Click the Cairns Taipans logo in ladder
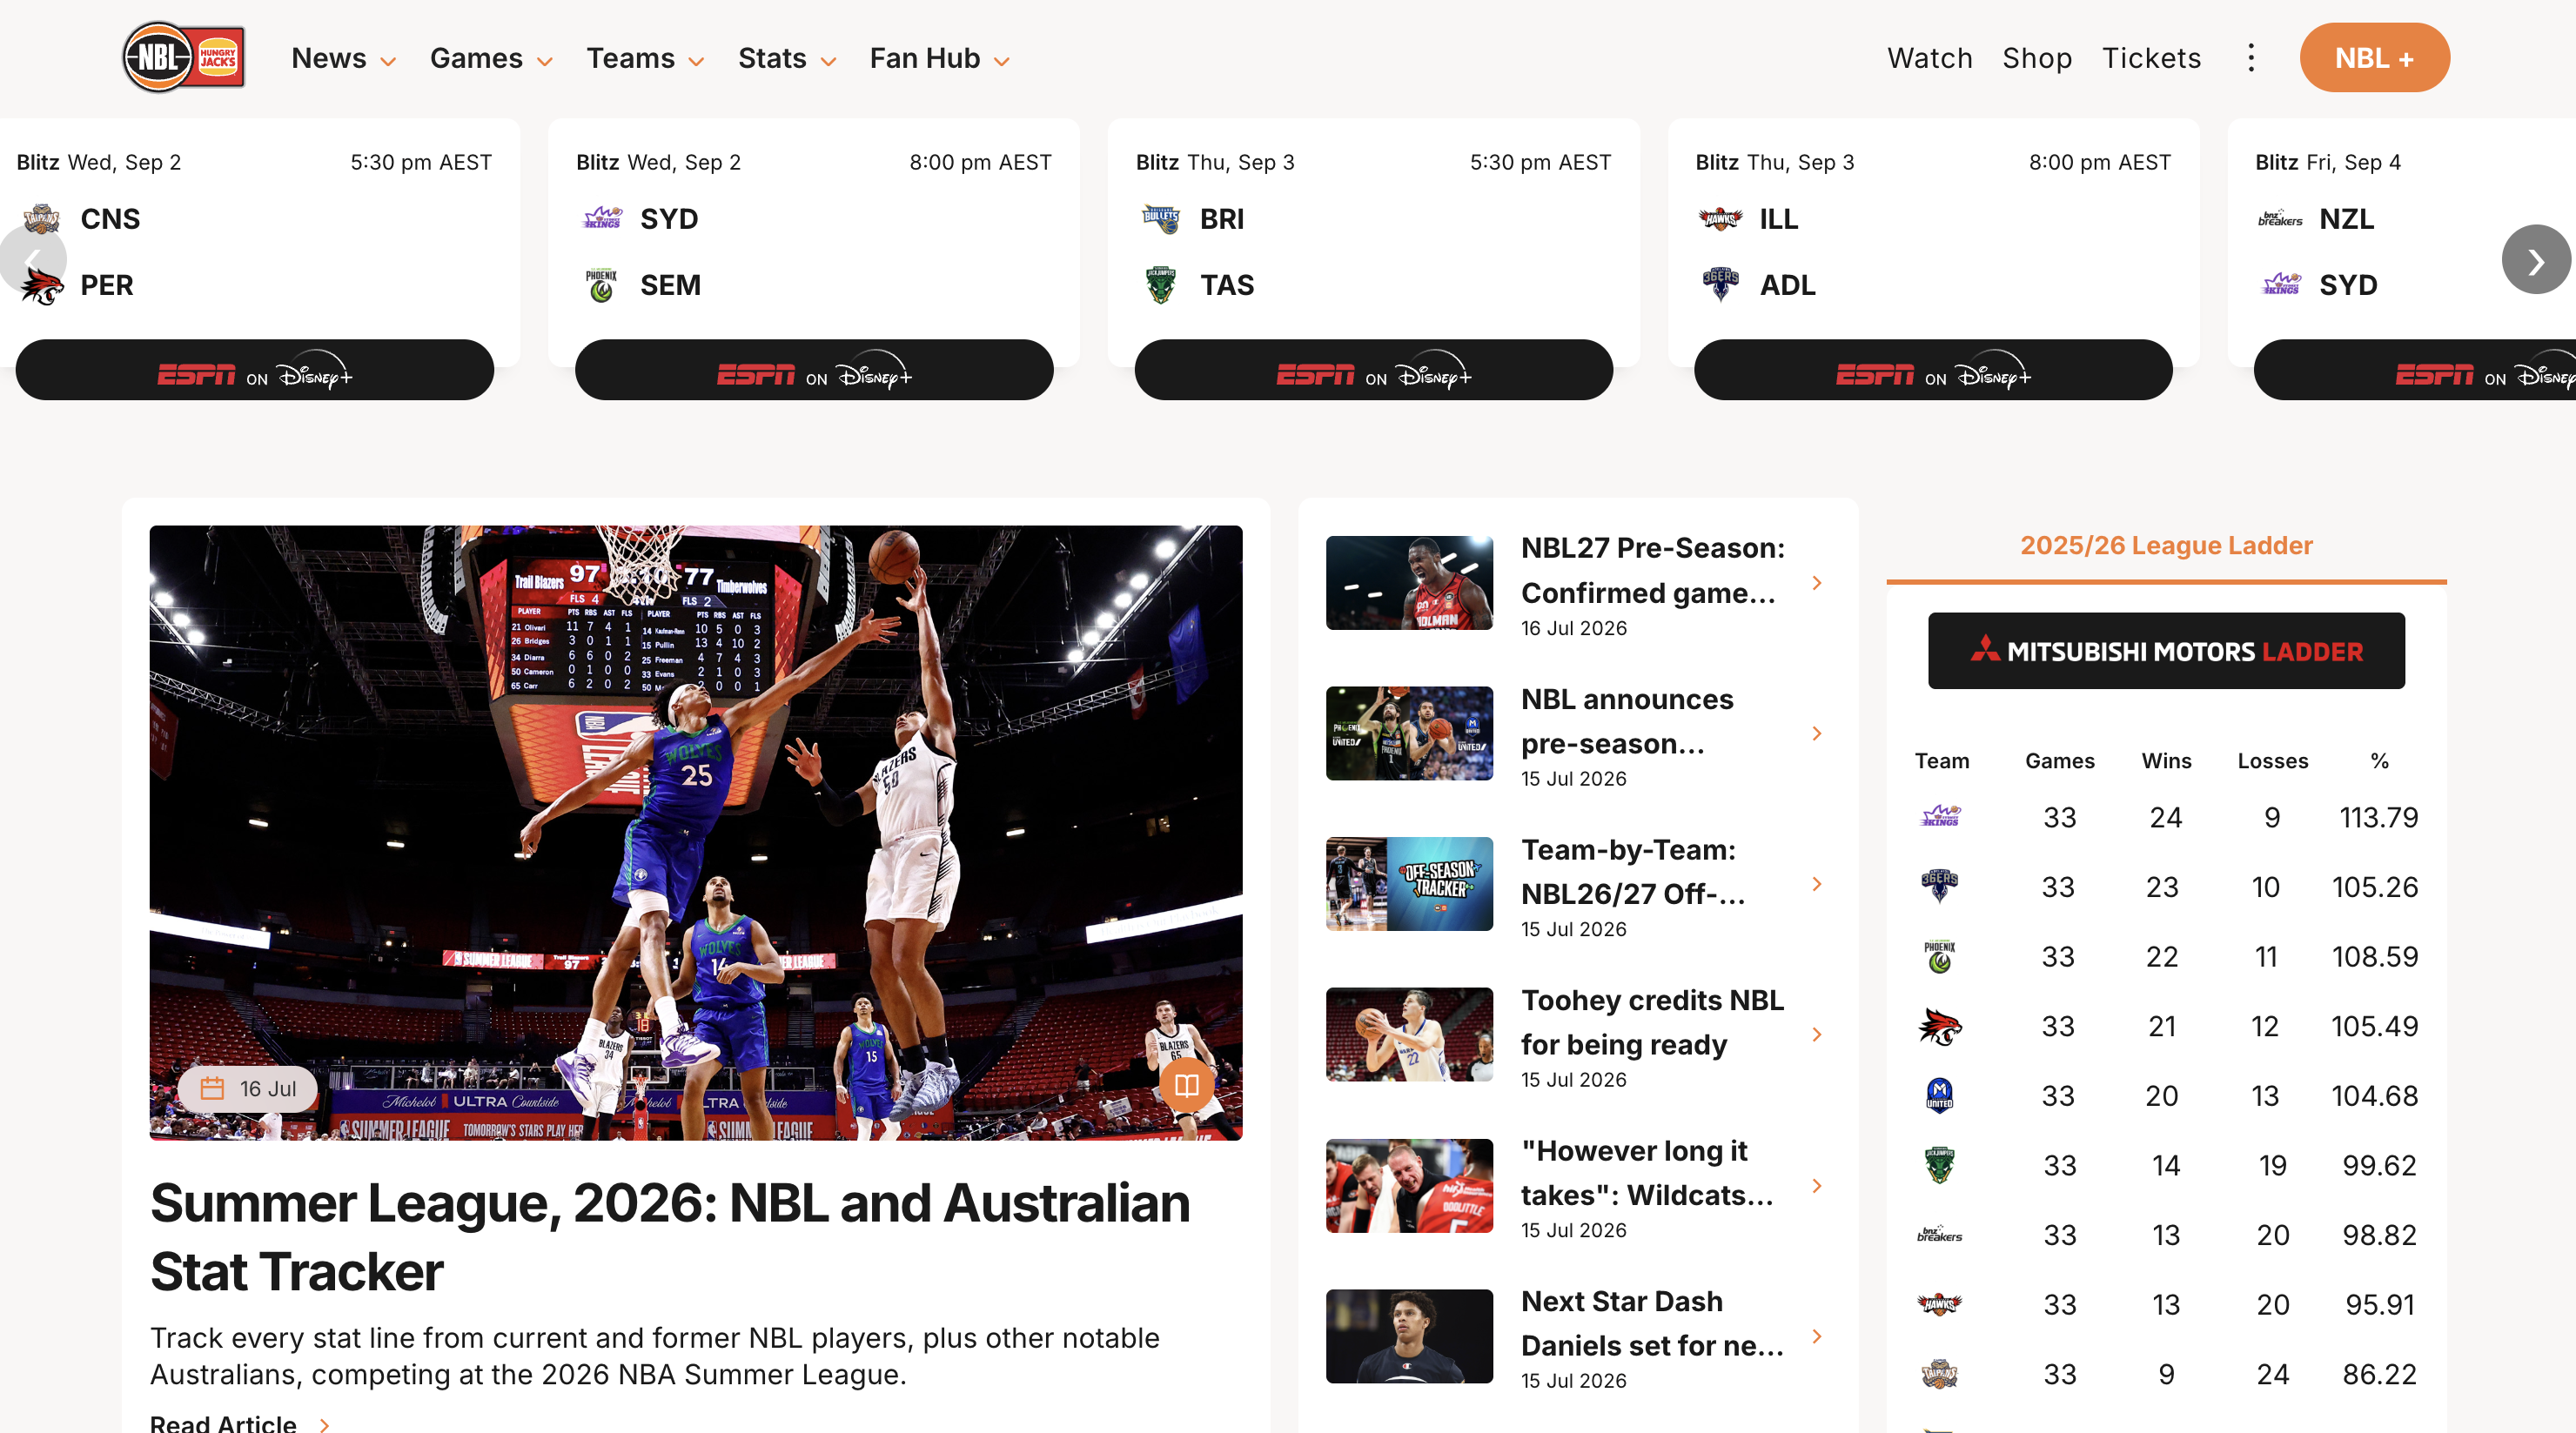This screenshot has width=2576, height=1433. coord(1939,1373)
